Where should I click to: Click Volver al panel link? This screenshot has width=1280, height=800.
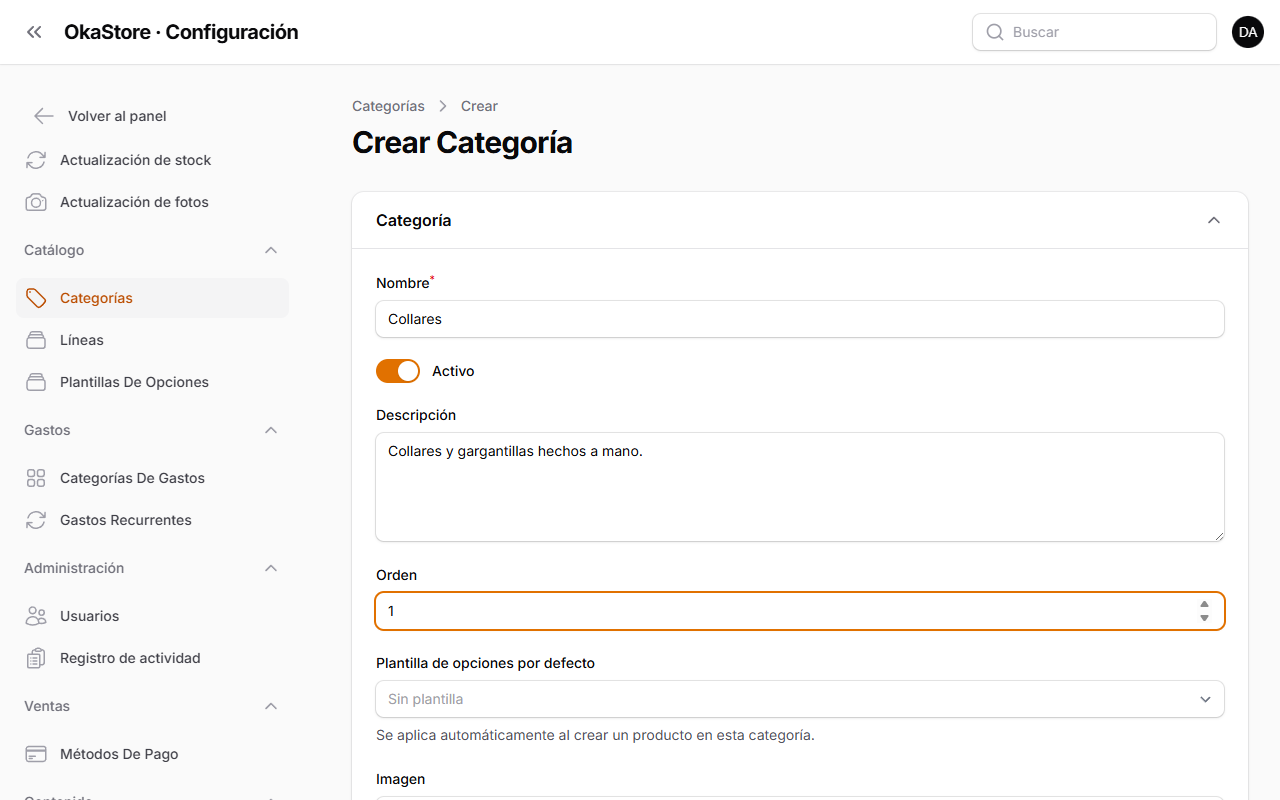pyautogui.click(x=117, y=116)
